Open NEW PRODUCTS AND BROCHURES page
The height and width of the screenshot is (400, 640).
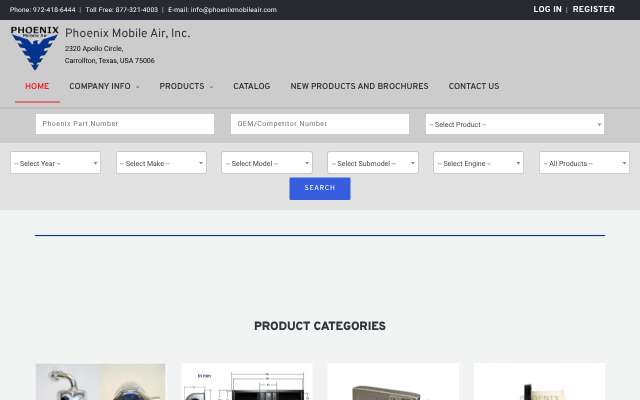coord(359,86)
